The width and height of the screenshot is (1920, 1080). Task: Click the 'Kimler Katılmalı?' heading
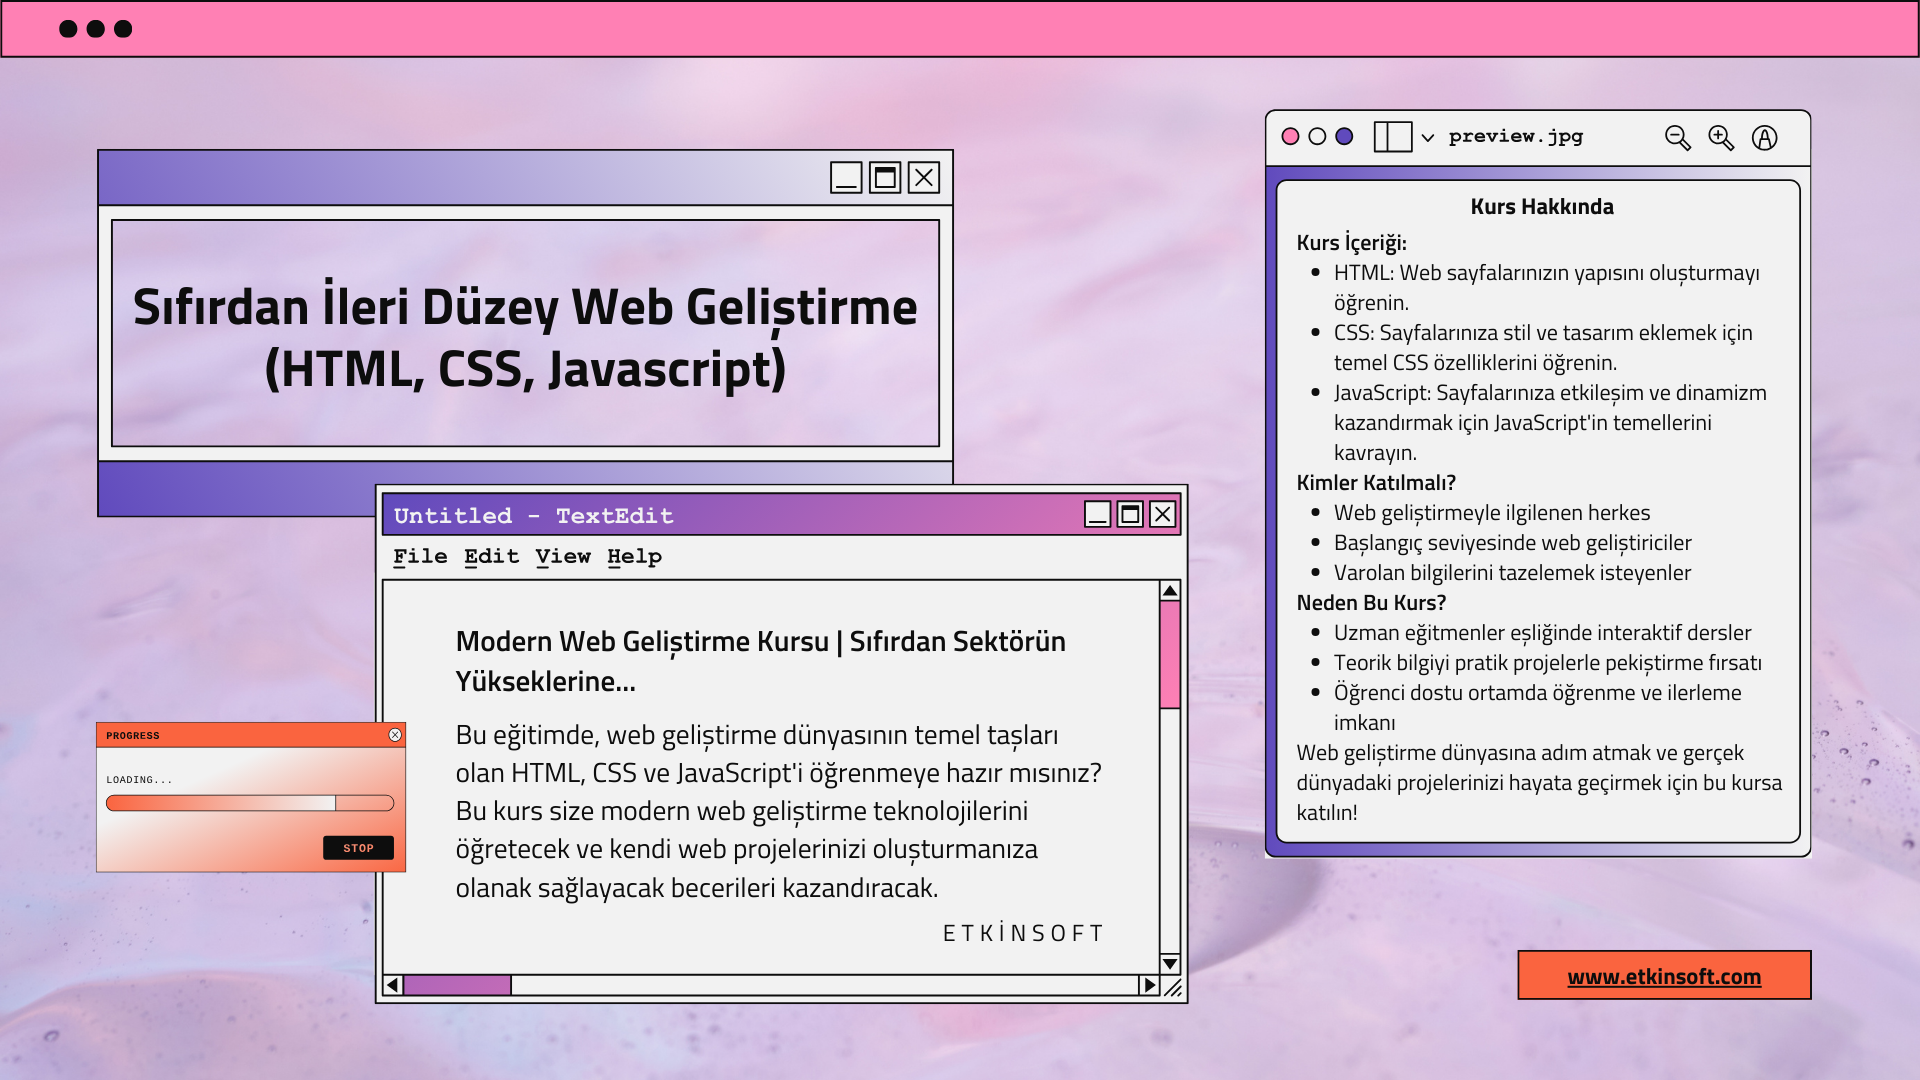click(1376, 483)
